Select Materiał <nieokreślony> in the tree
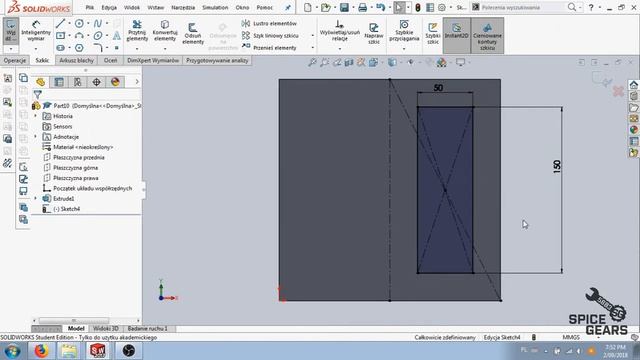 tap(78, 147)
